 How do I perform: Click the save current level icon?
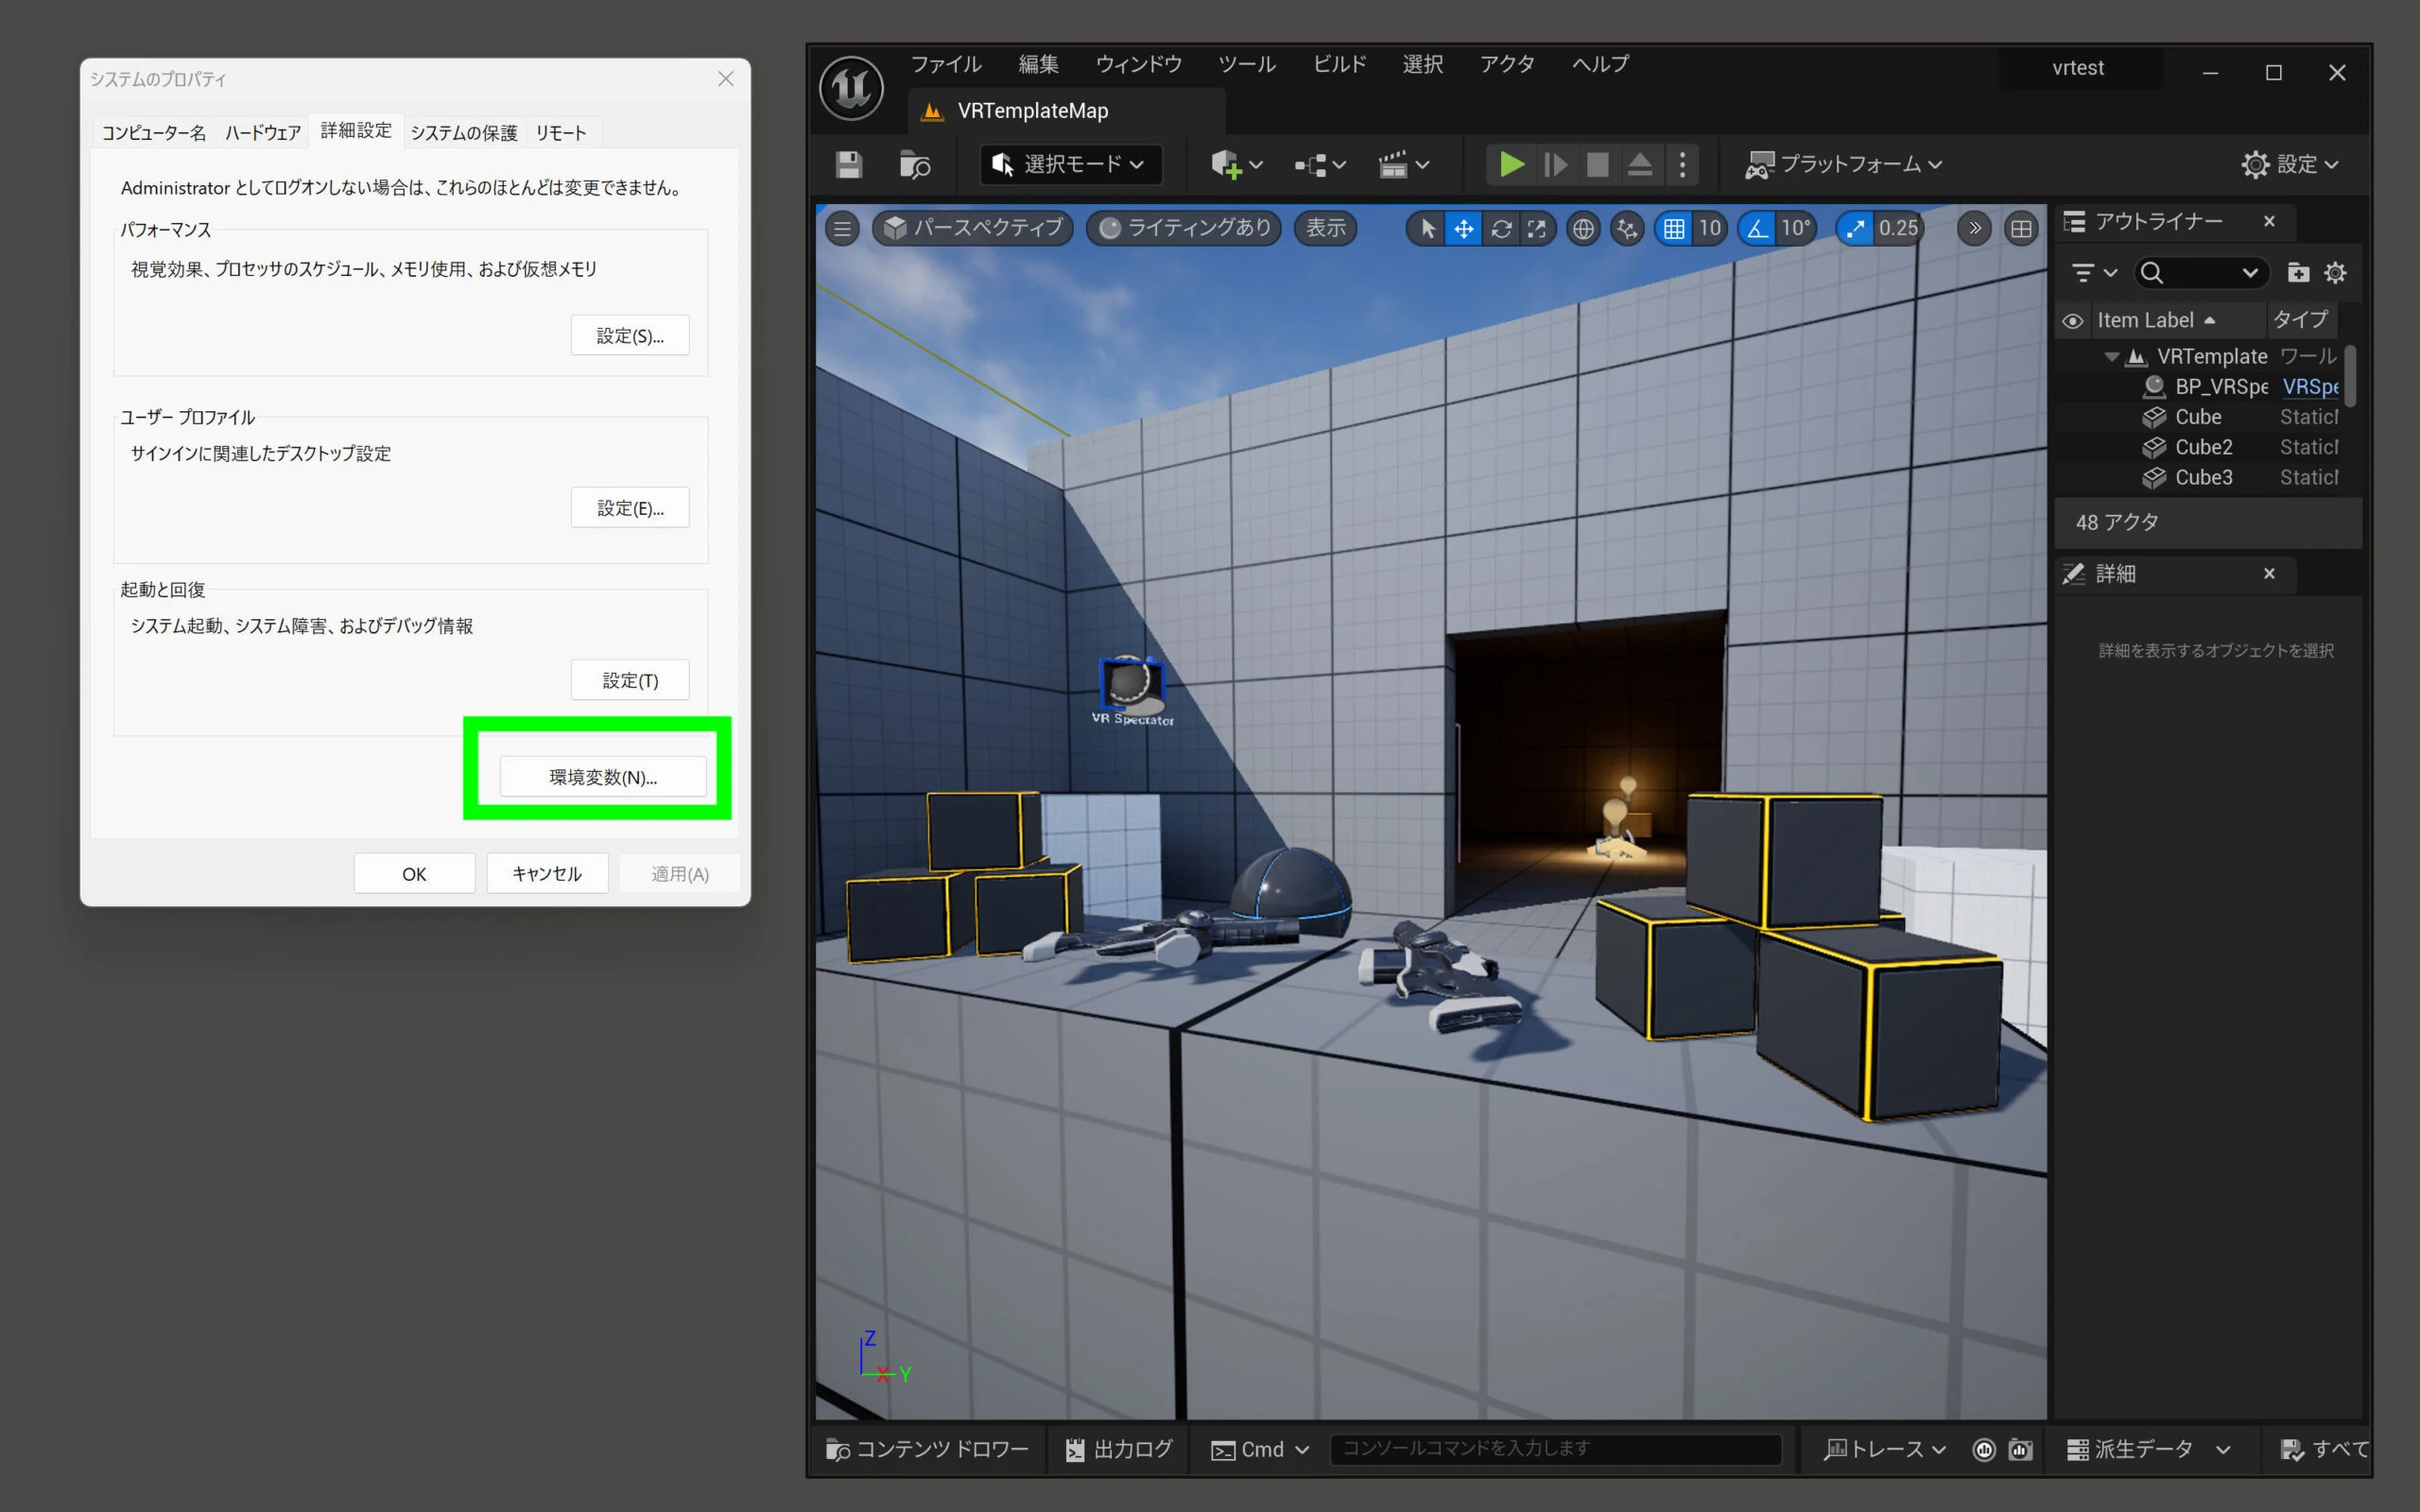[849, 164]
